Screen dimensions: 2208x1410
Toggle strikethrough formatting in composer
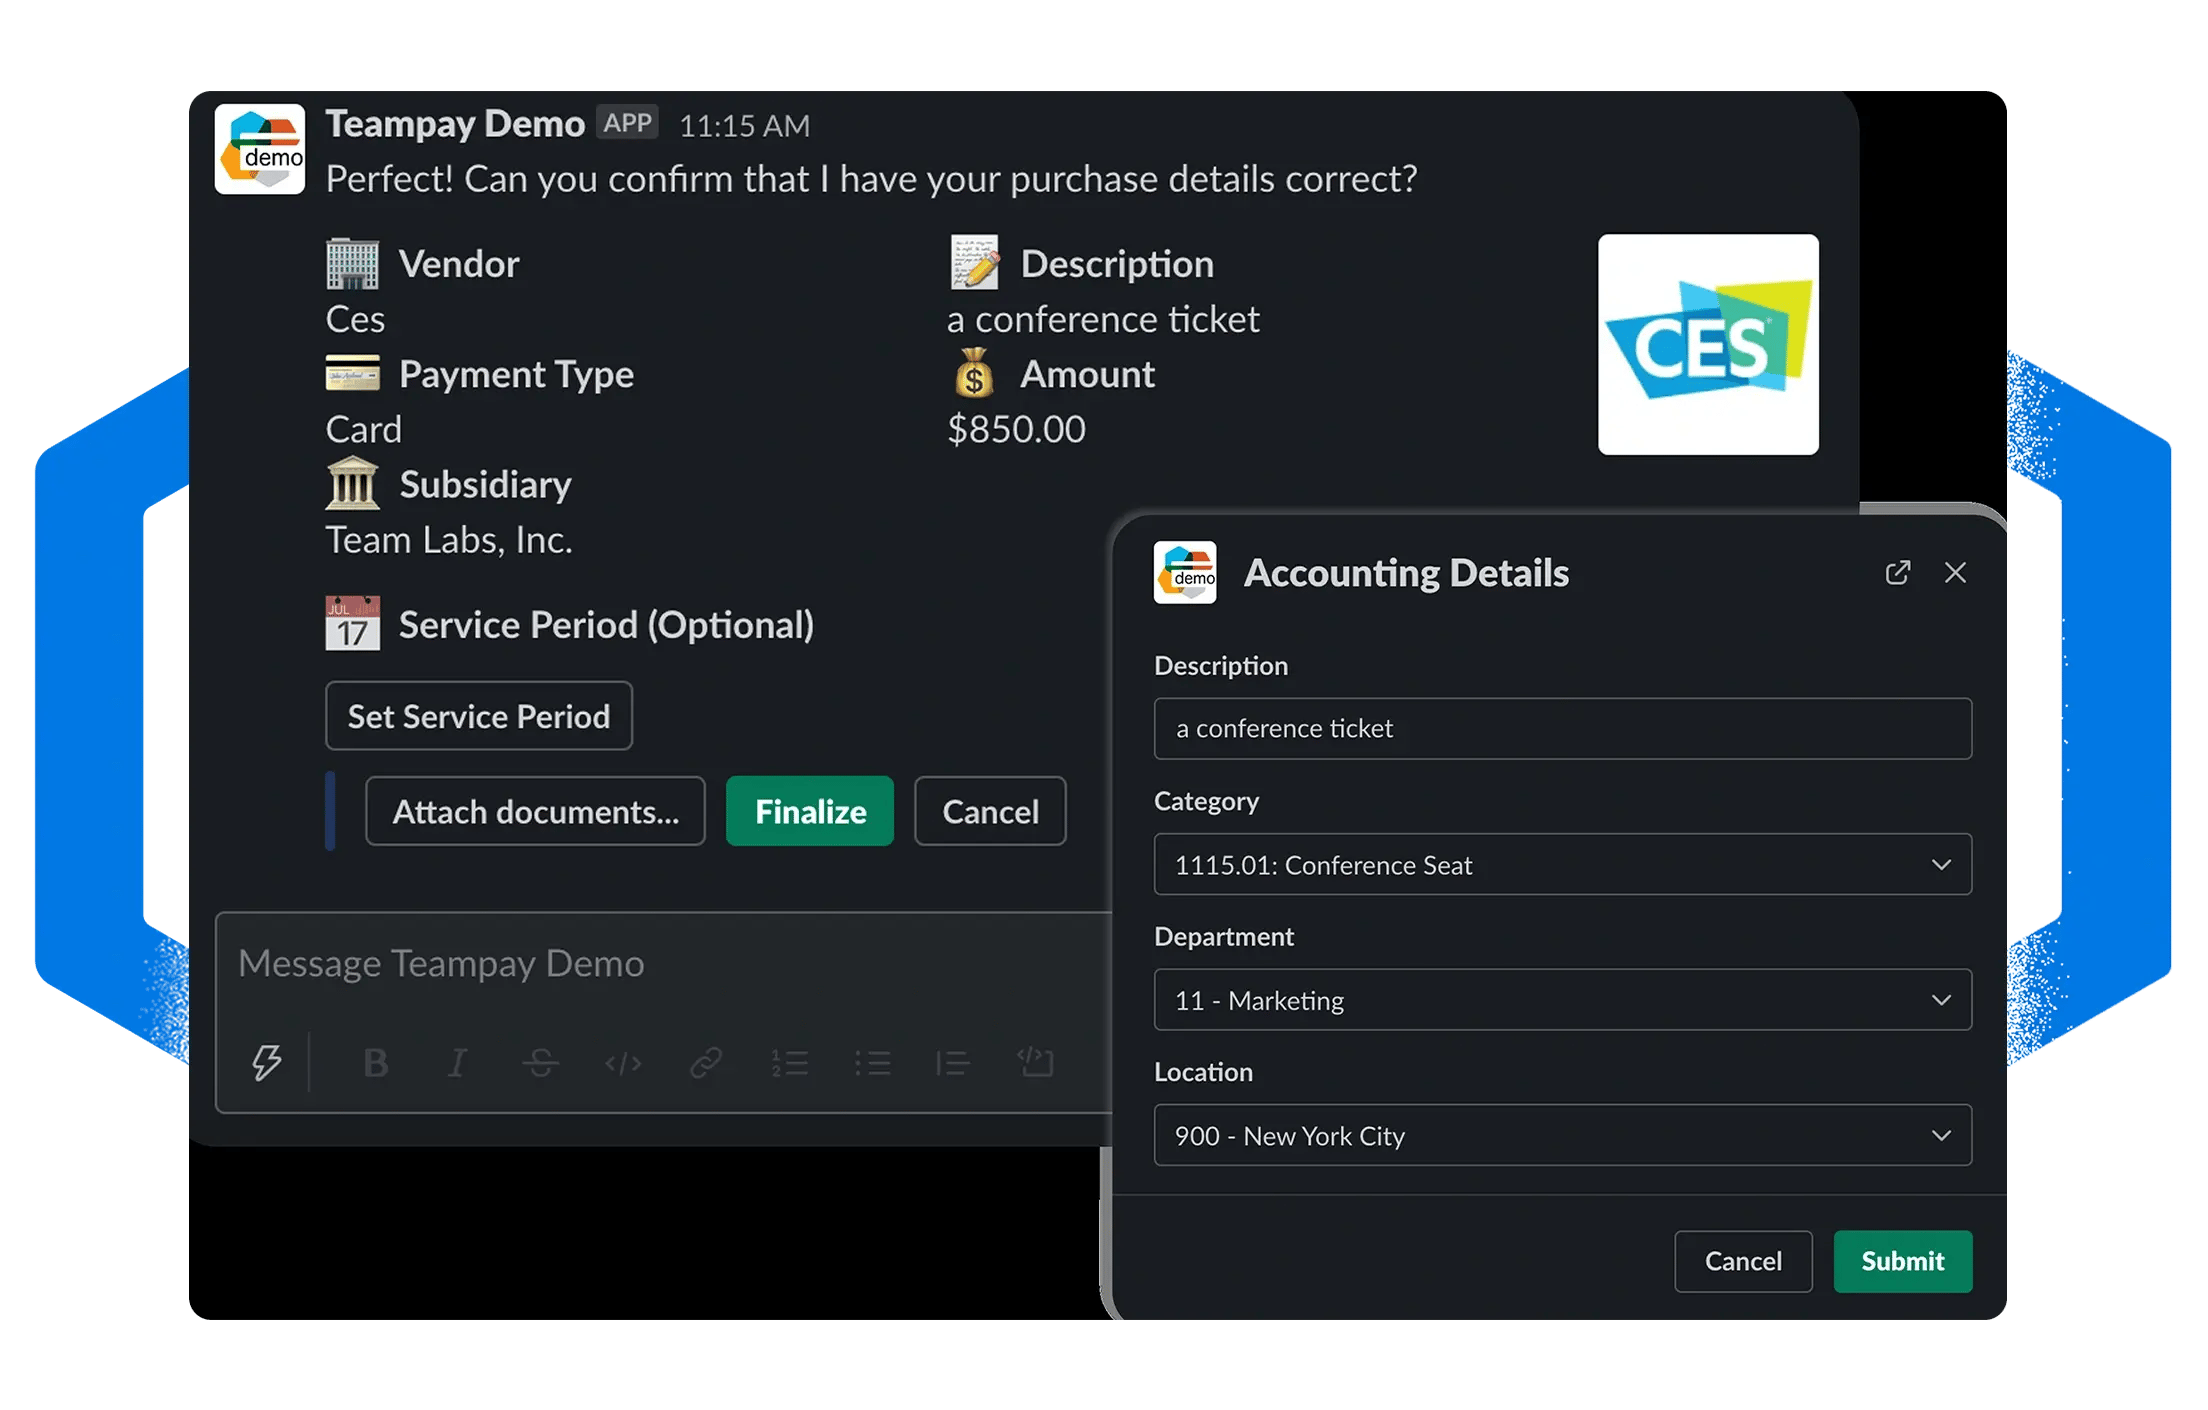click(x=540, y=1062)
